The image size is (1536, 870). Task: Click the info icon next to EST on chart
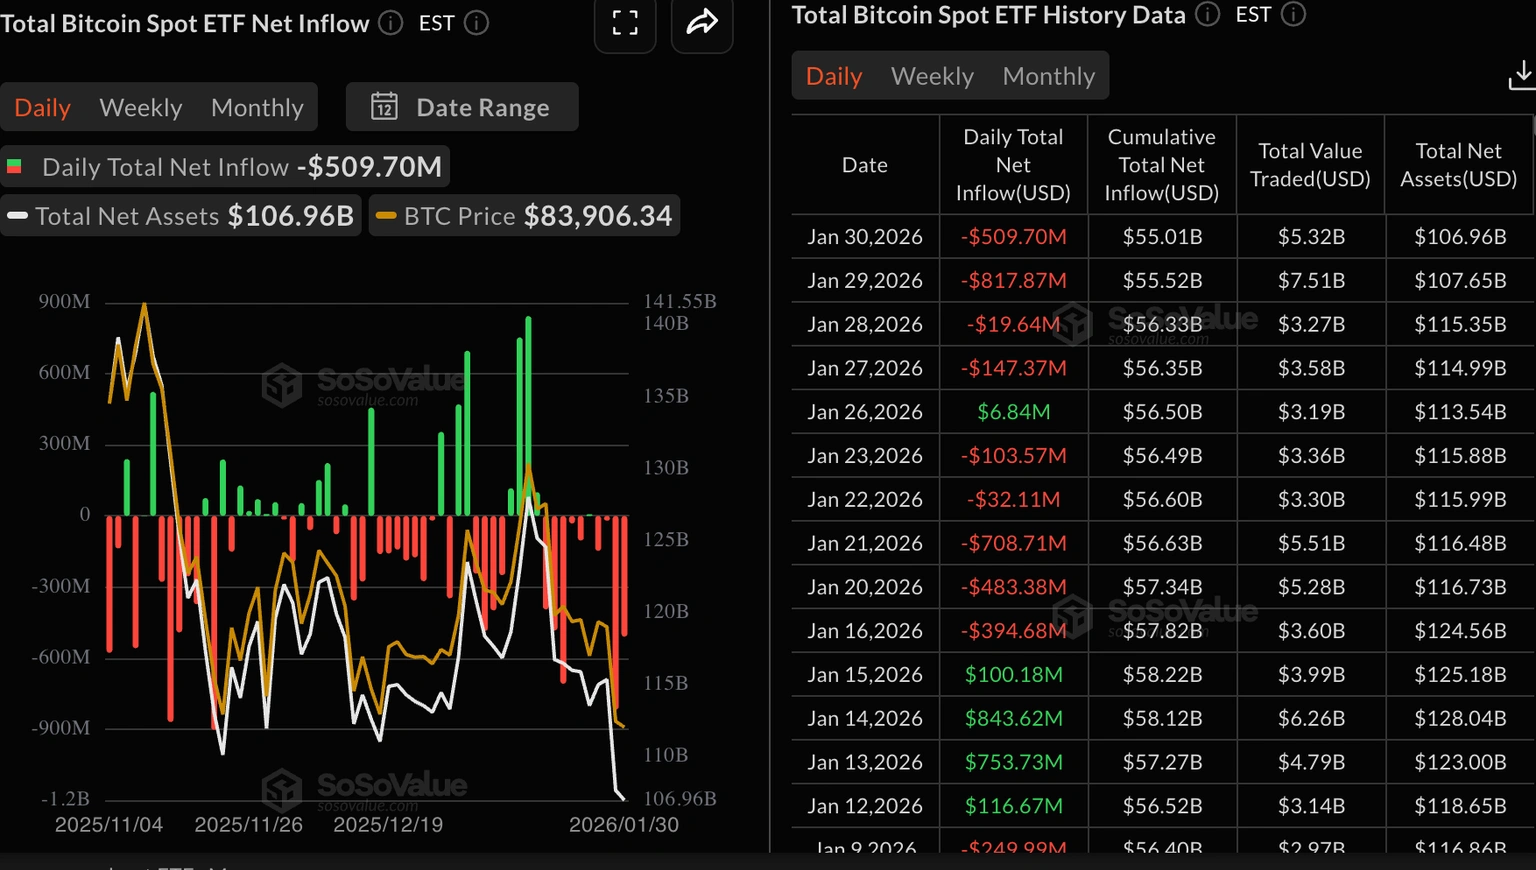pyautogui.click(x=477, y=23)
